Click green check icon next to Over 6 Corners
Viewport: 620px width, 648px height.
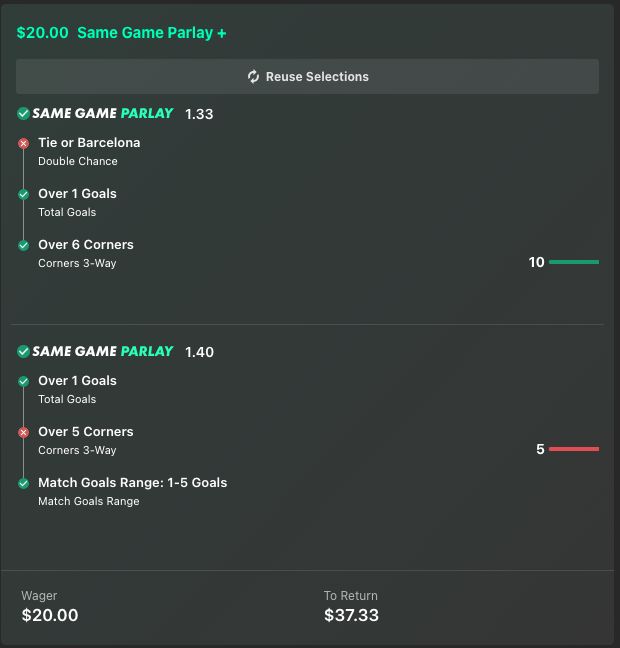coord(24,245)
